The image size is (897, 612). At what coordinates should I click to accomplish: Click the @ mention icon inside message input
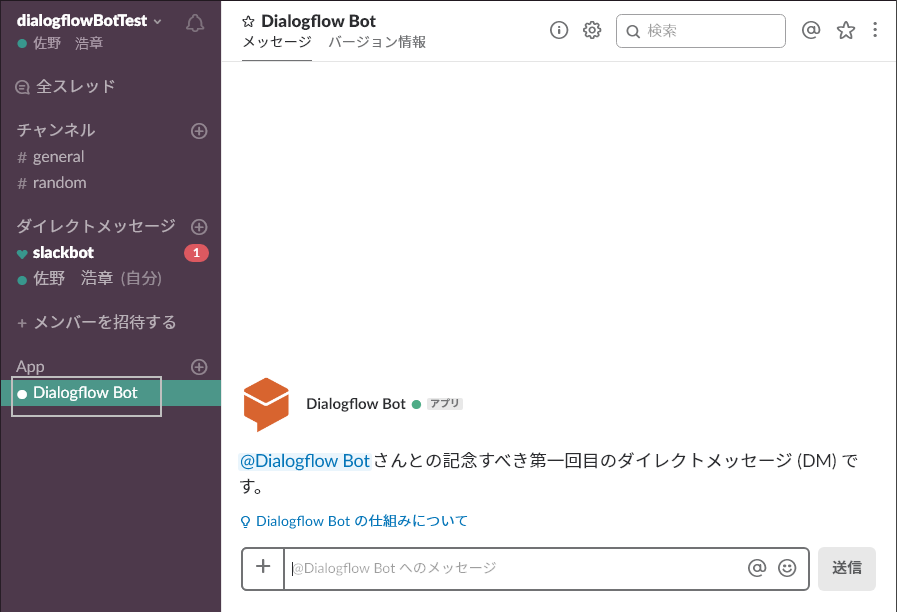pos(757,567)
